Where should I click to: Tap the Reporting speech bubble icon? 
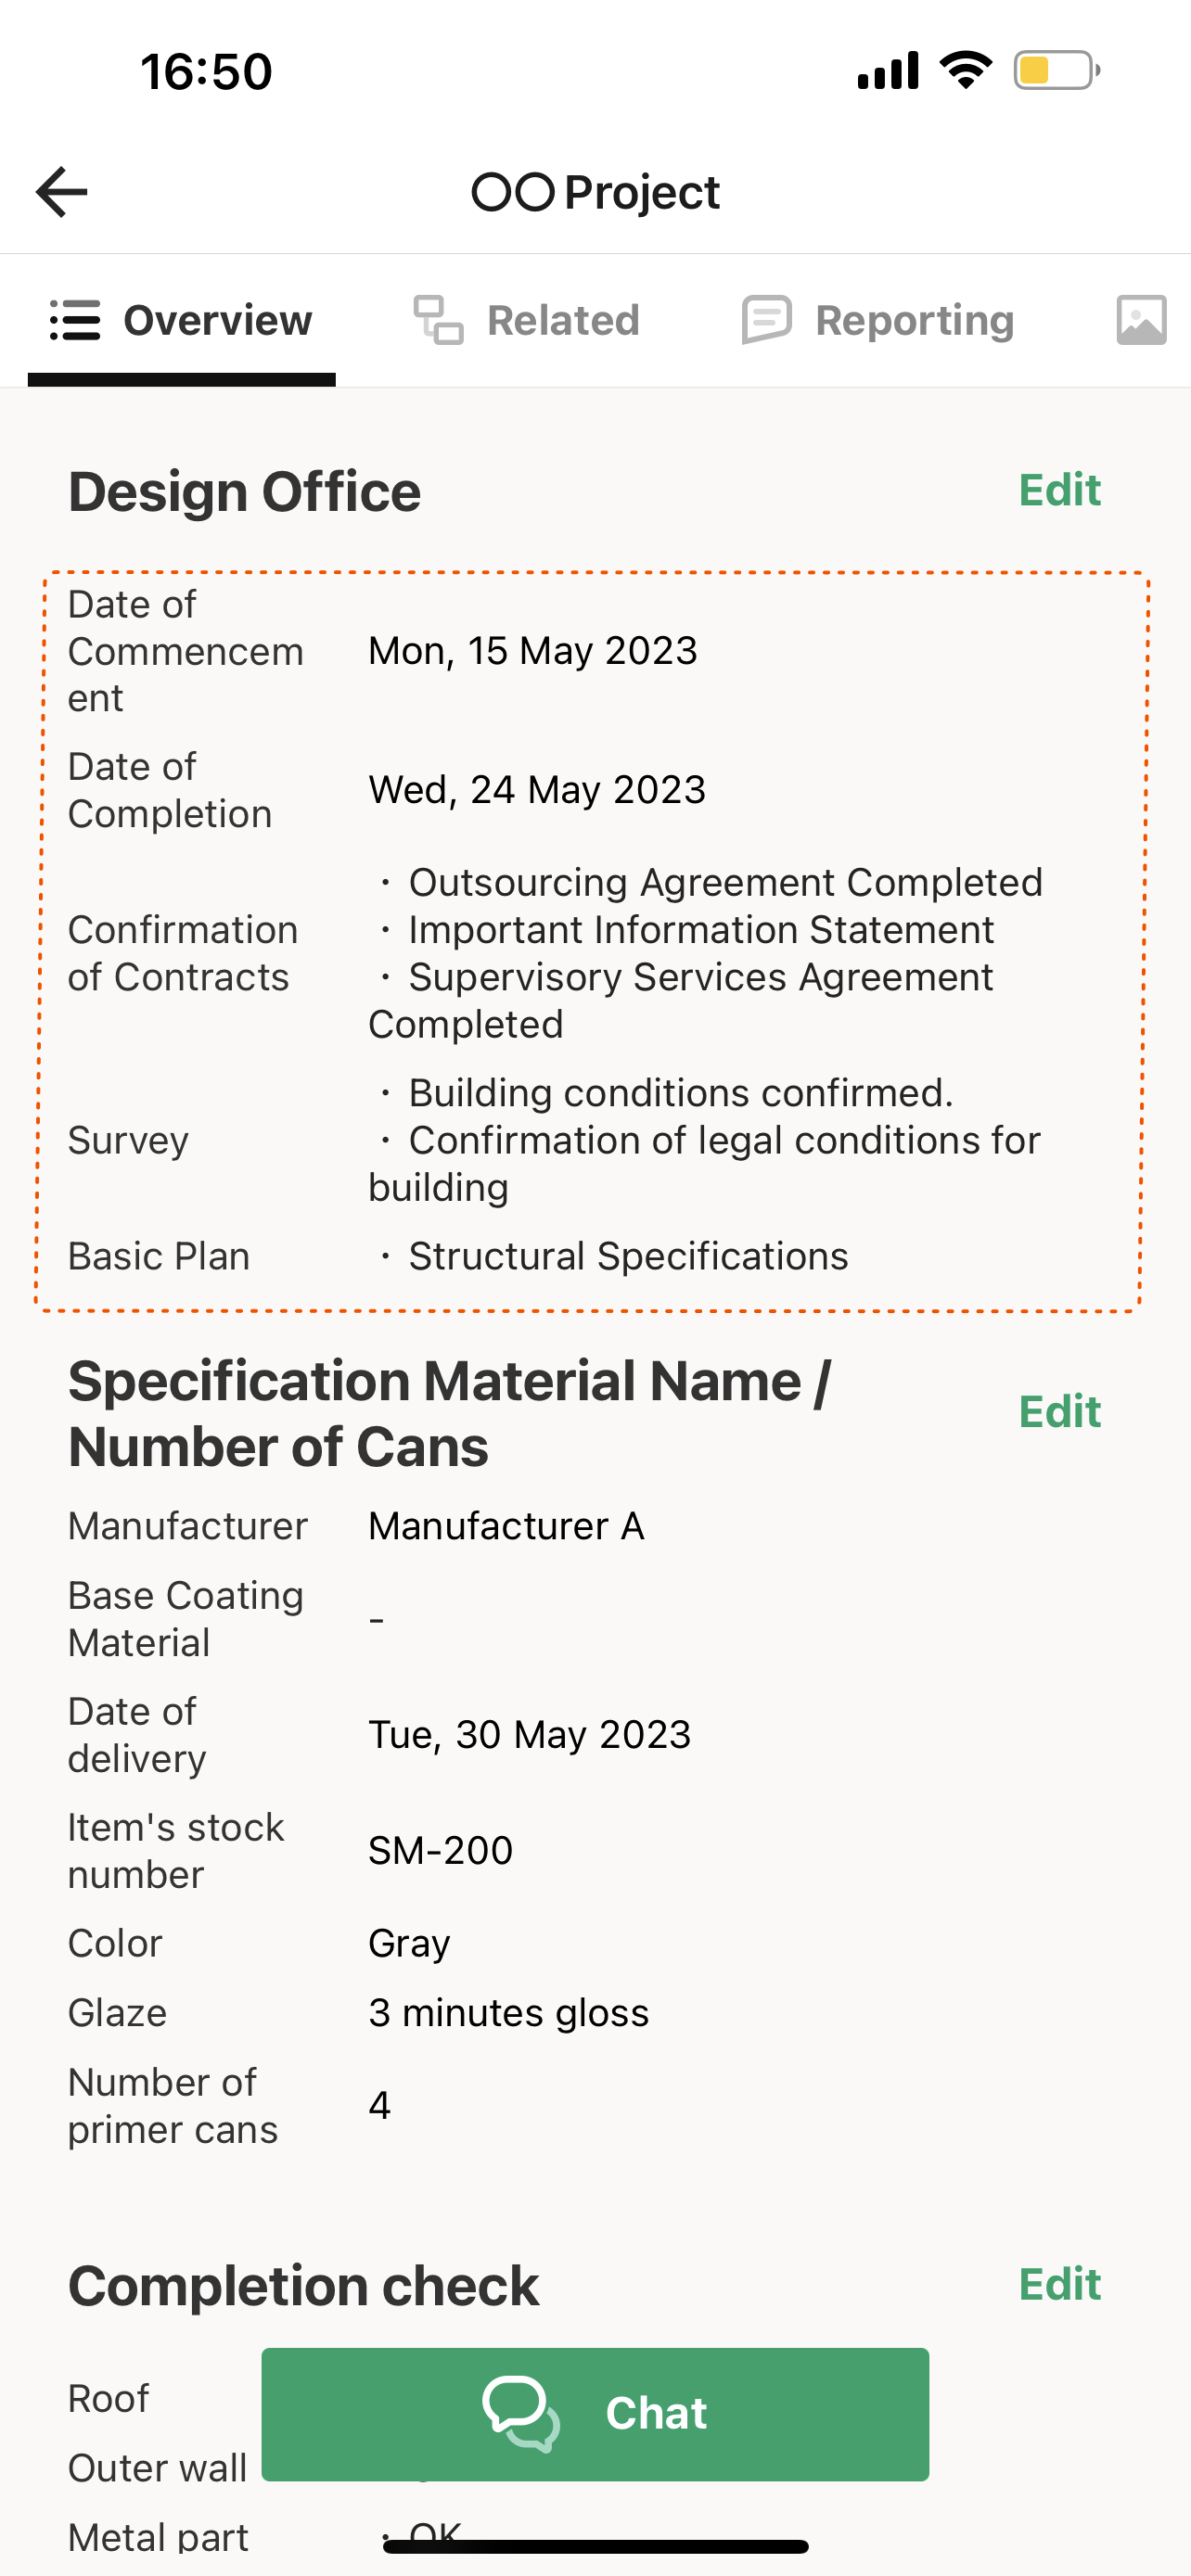[767, 321]
